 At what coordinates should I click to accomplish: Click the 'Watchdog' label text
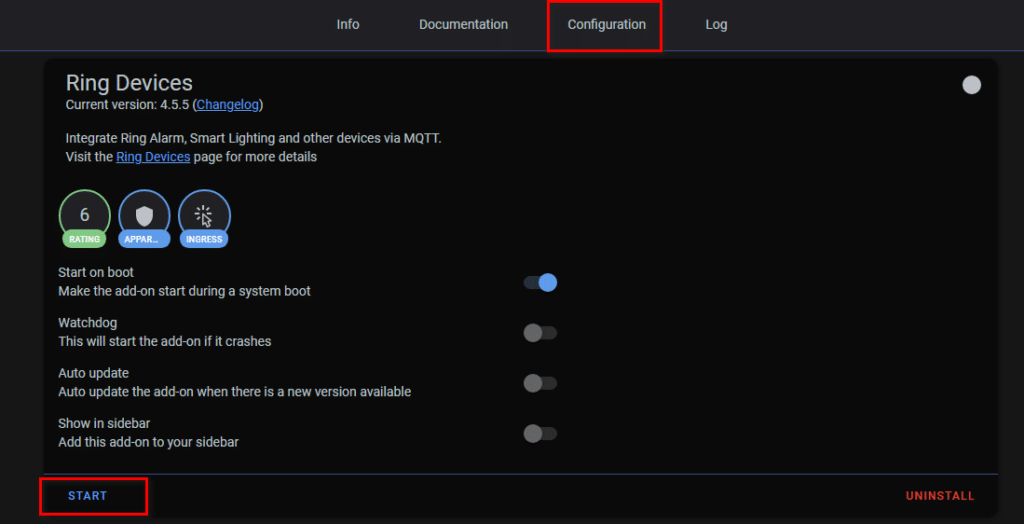click(88, 323)
